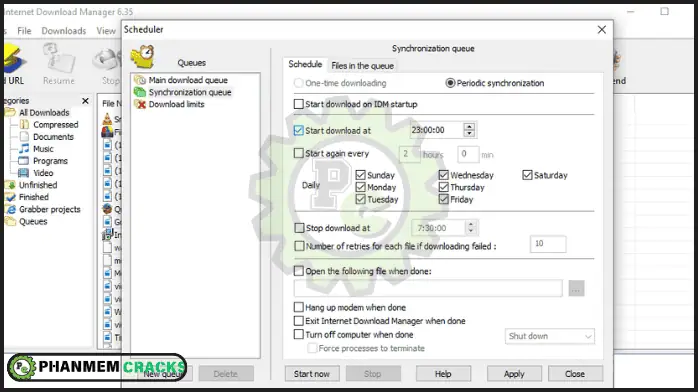Increase Start download at time spinner

point(469,126)
